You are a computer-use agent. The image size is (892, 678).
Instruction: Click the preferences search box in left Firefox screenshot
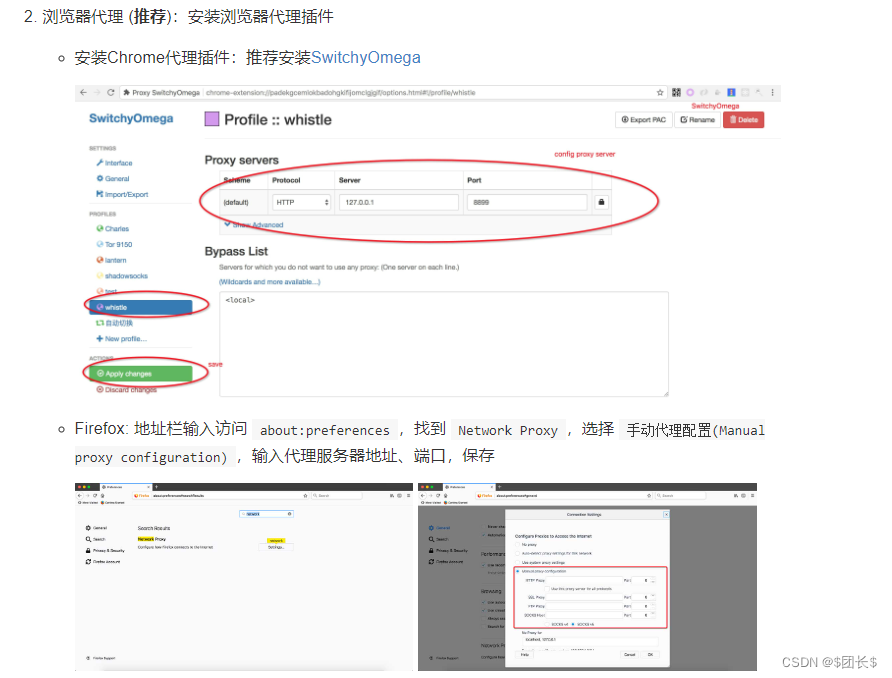pyautogui.click(x=267, y=514)
